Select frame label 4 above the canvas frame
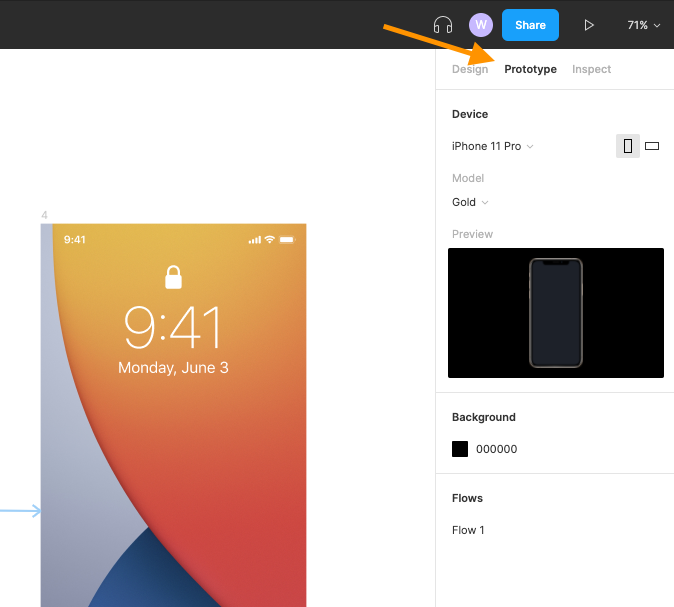The height and width of the screenshot is (607, 674). coord(44,215)
